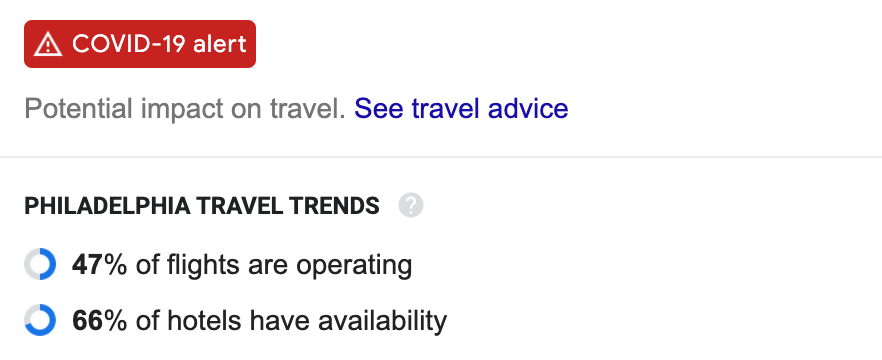Viewport: 882px width, 360px height.
Task: Follow the See travel advice link
Action: [461, 108]
